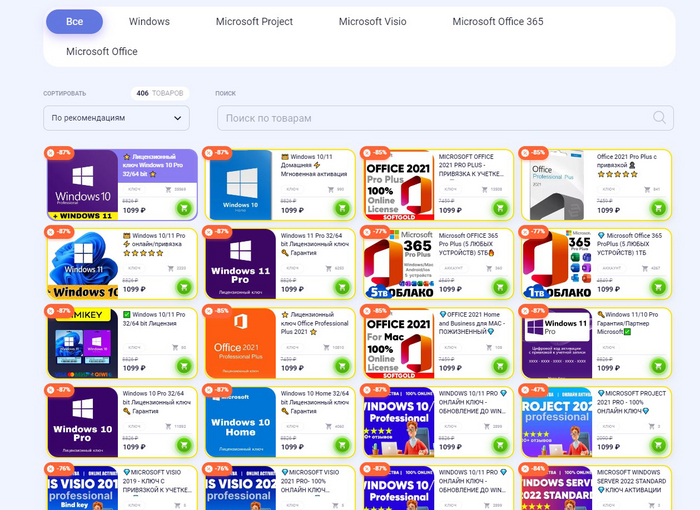Add Windows 11/10 Pro Гарантия/Партнер to cart
Screen dimensions: 700x510
tap(658, 366)
